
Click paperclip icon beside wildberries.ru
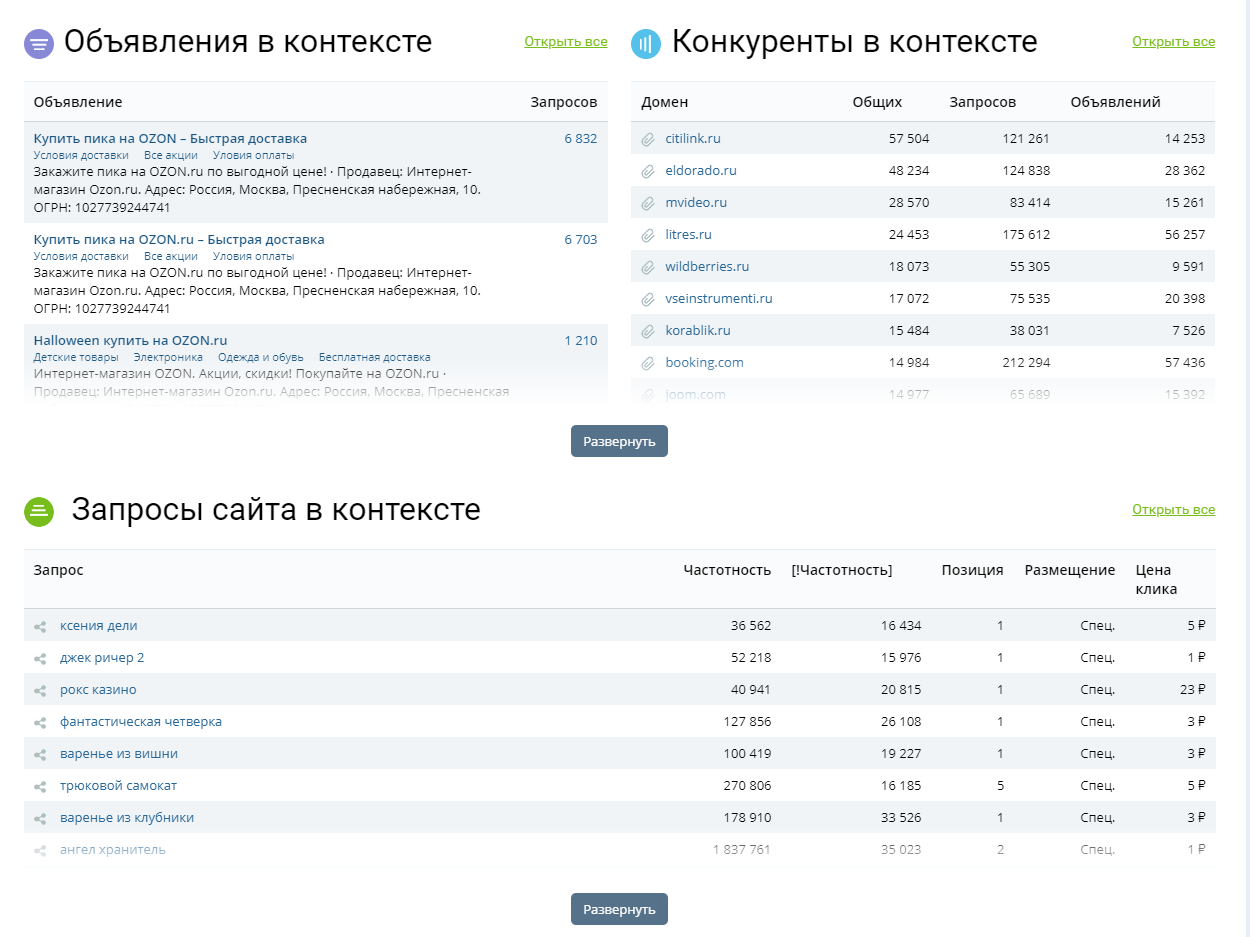pos(648,267)
